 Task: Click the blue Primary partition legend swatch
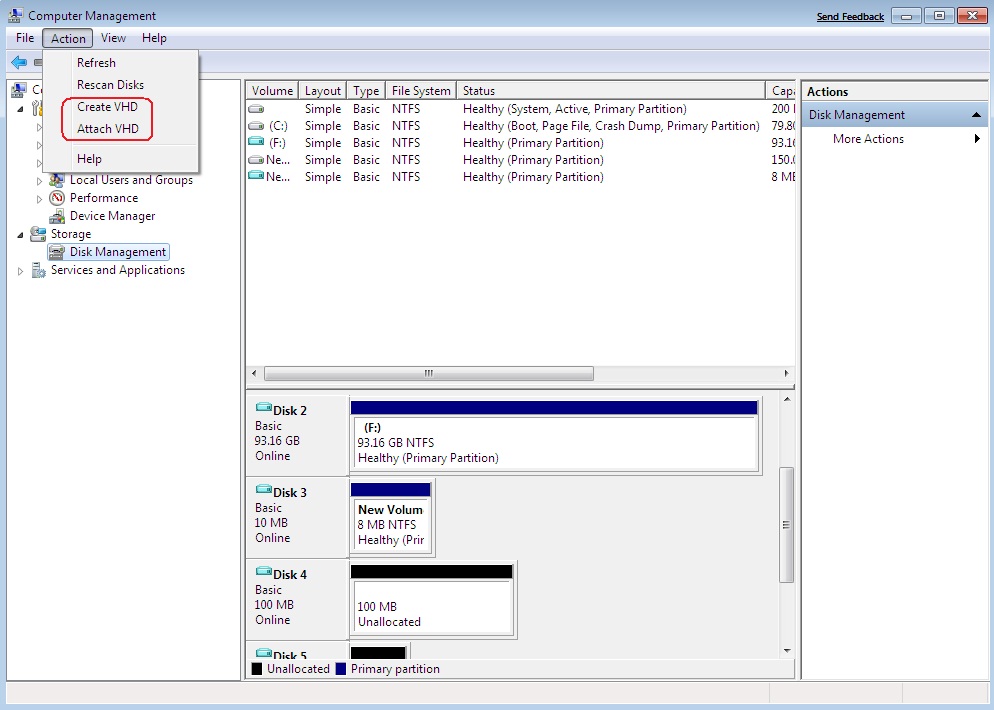point(340,669)
